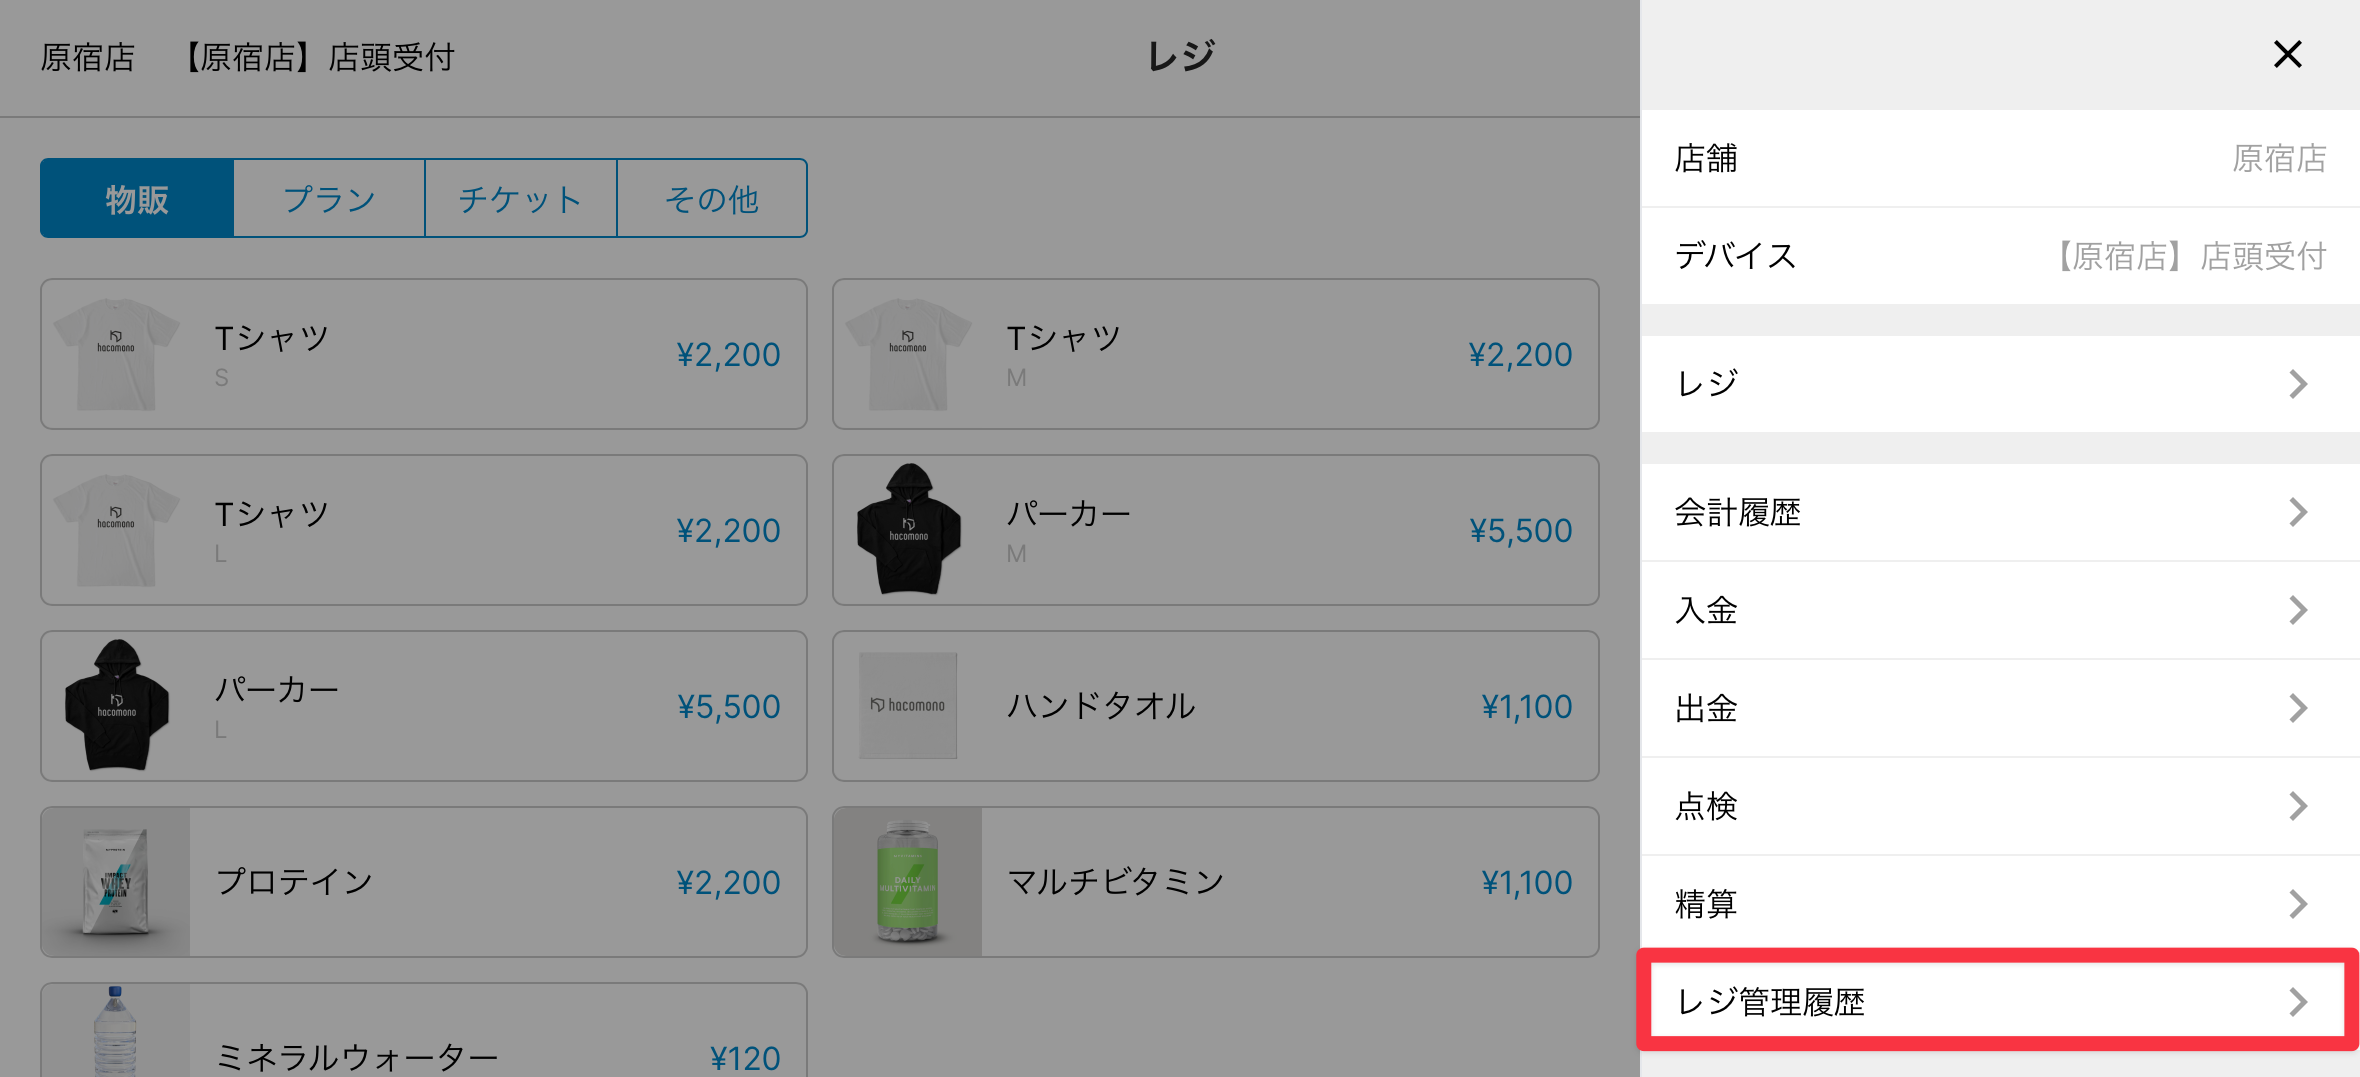Click the プロテイン bag product image
2360x1077 pixels.
(x=116, y=882)
